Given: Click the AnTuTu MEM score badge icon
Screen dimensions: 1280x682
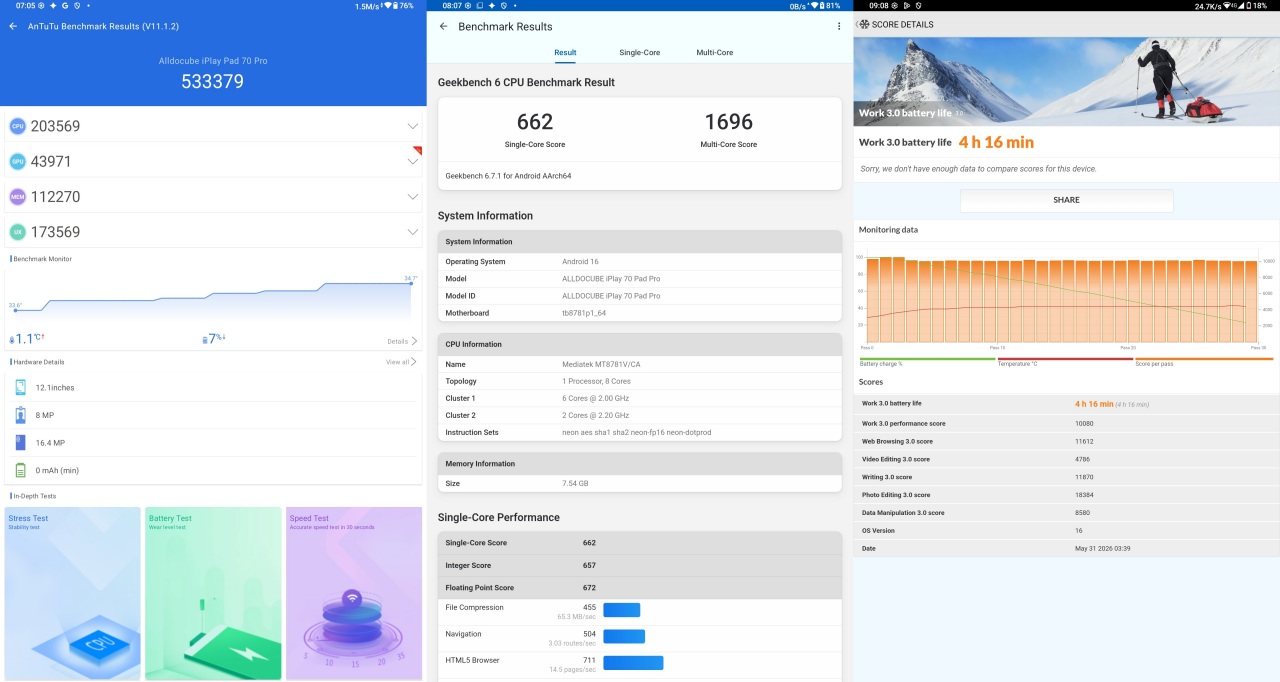Looking at the screenshot, I should point(17,196).
